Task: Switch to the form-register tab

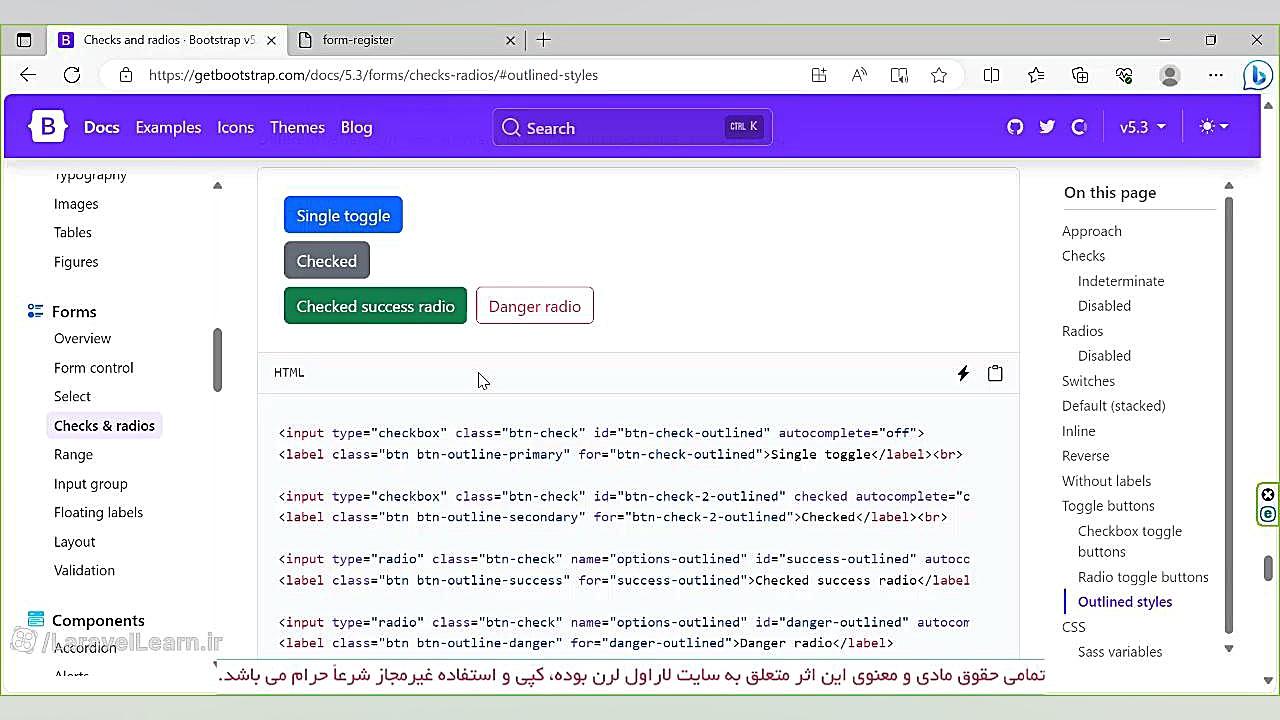Action: [x=408, y=40]
